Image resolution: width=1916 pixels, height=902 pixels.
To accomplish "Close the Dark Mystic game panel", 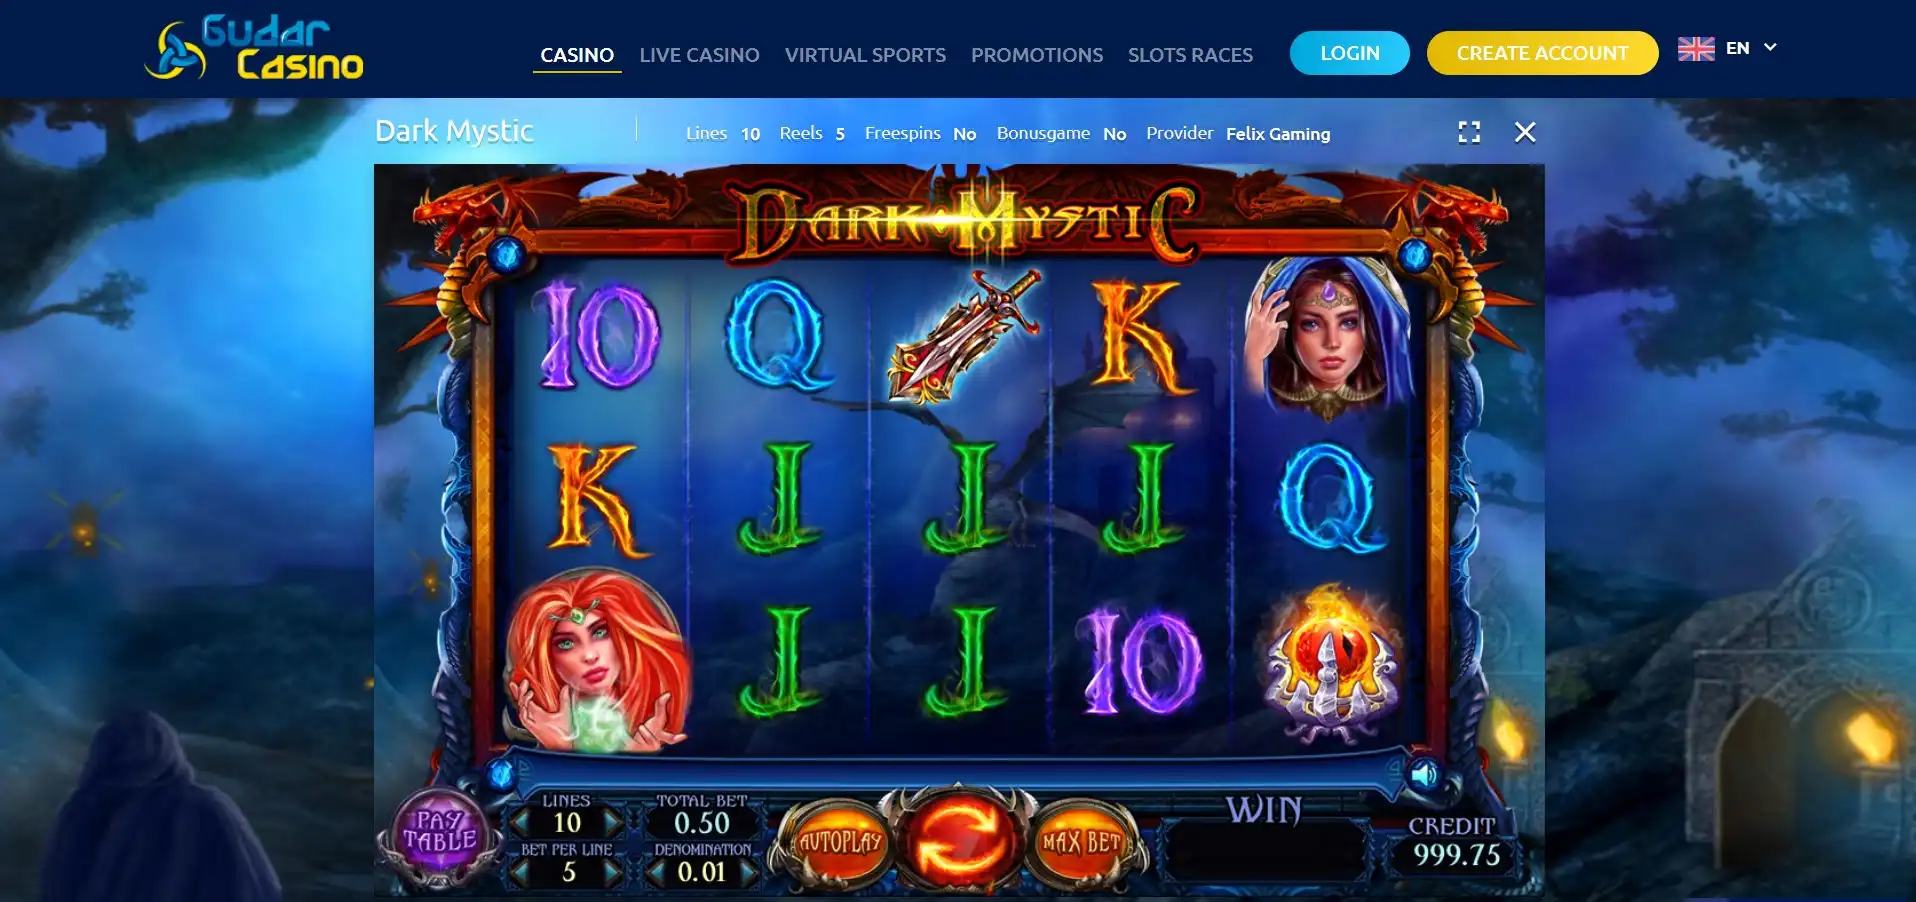I will (x=1525, y=132).
